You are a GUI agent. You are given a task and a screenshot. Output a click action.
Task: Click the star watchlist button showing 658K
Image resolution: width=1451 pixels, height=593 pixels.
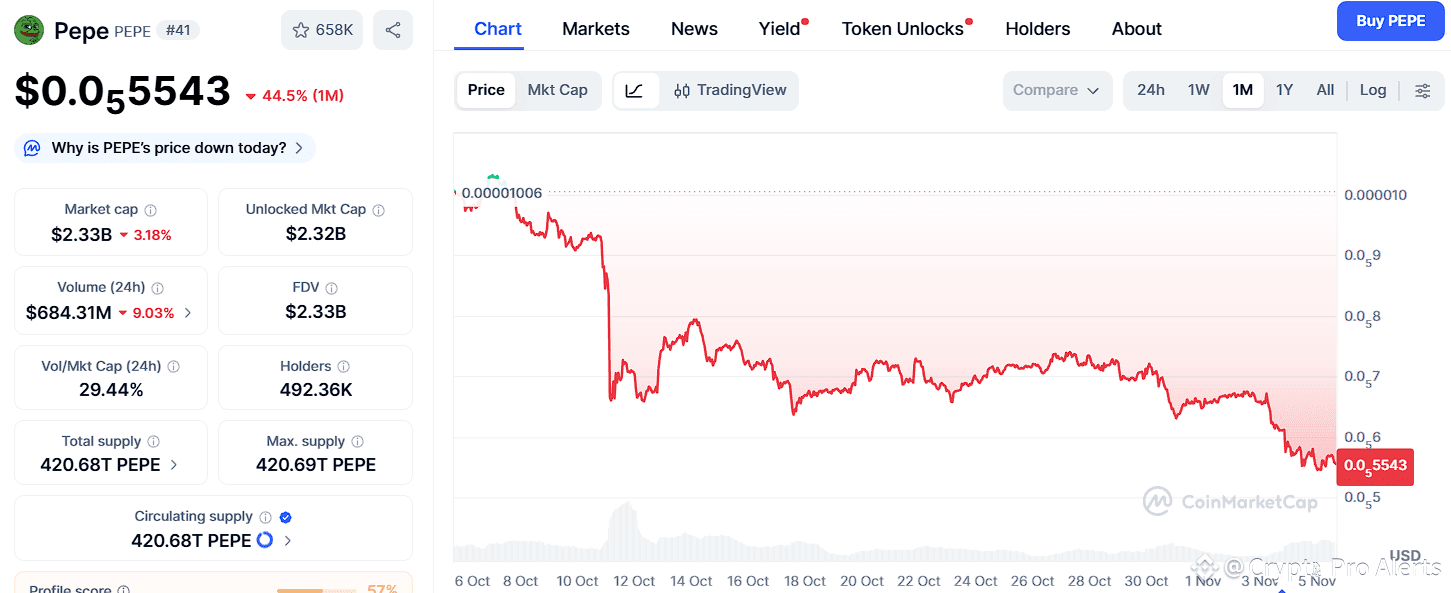click(x=322, y=30)
